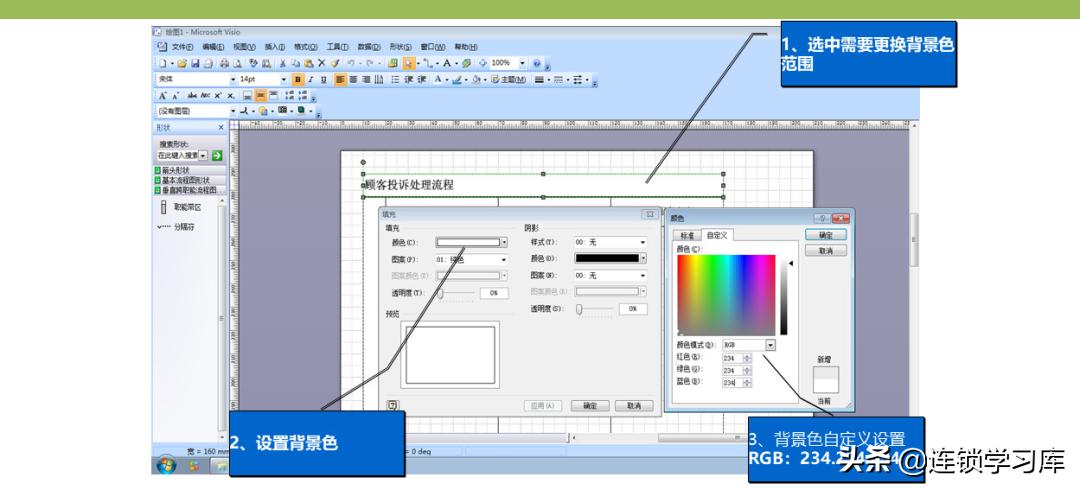The height and width of the screenshot is (490, 1080).
Task: Increase indent on formatting toolbar
Action: coord(422,79)
